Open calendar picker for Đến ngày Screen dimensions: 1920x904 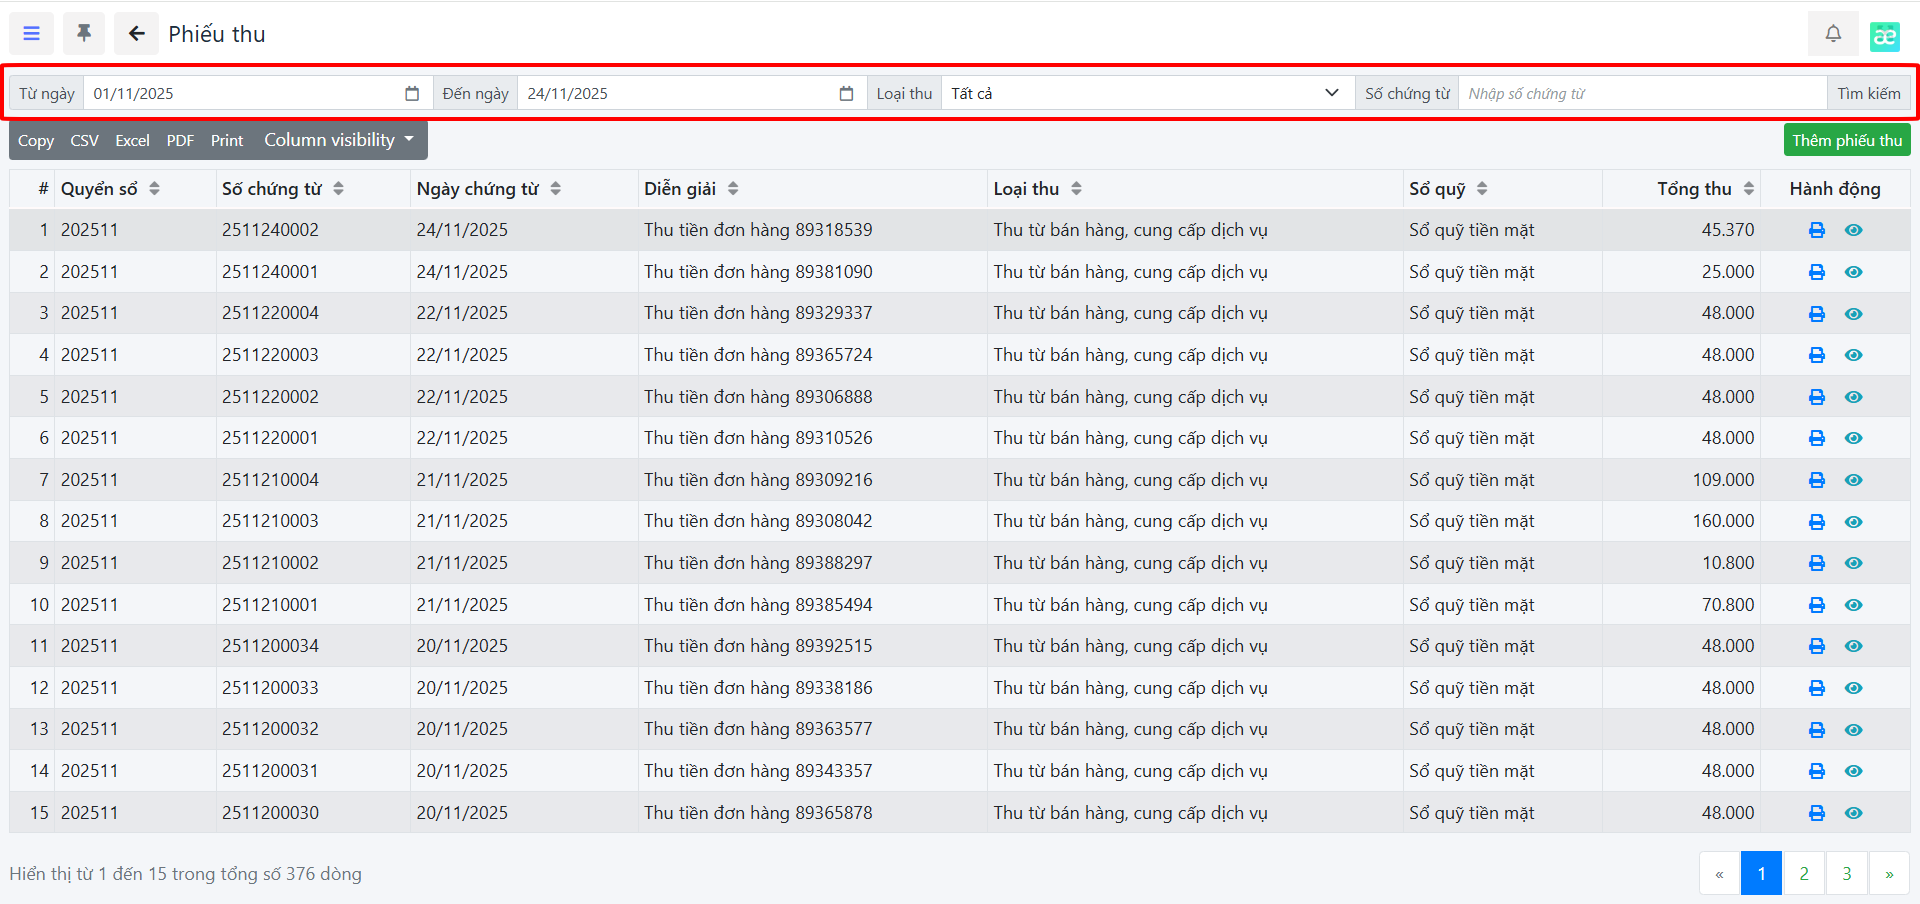(846, 94)
